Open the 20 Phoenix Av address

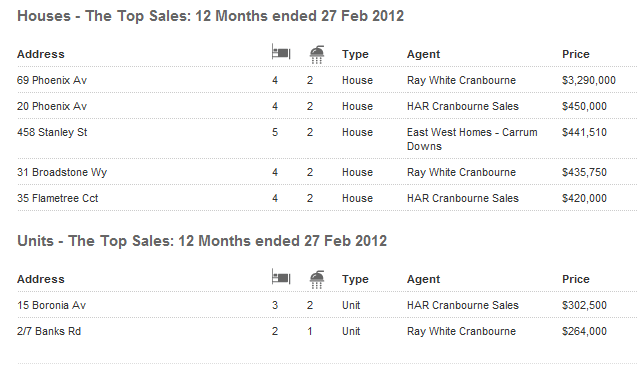pyautogui.click(x=52, y=106)
